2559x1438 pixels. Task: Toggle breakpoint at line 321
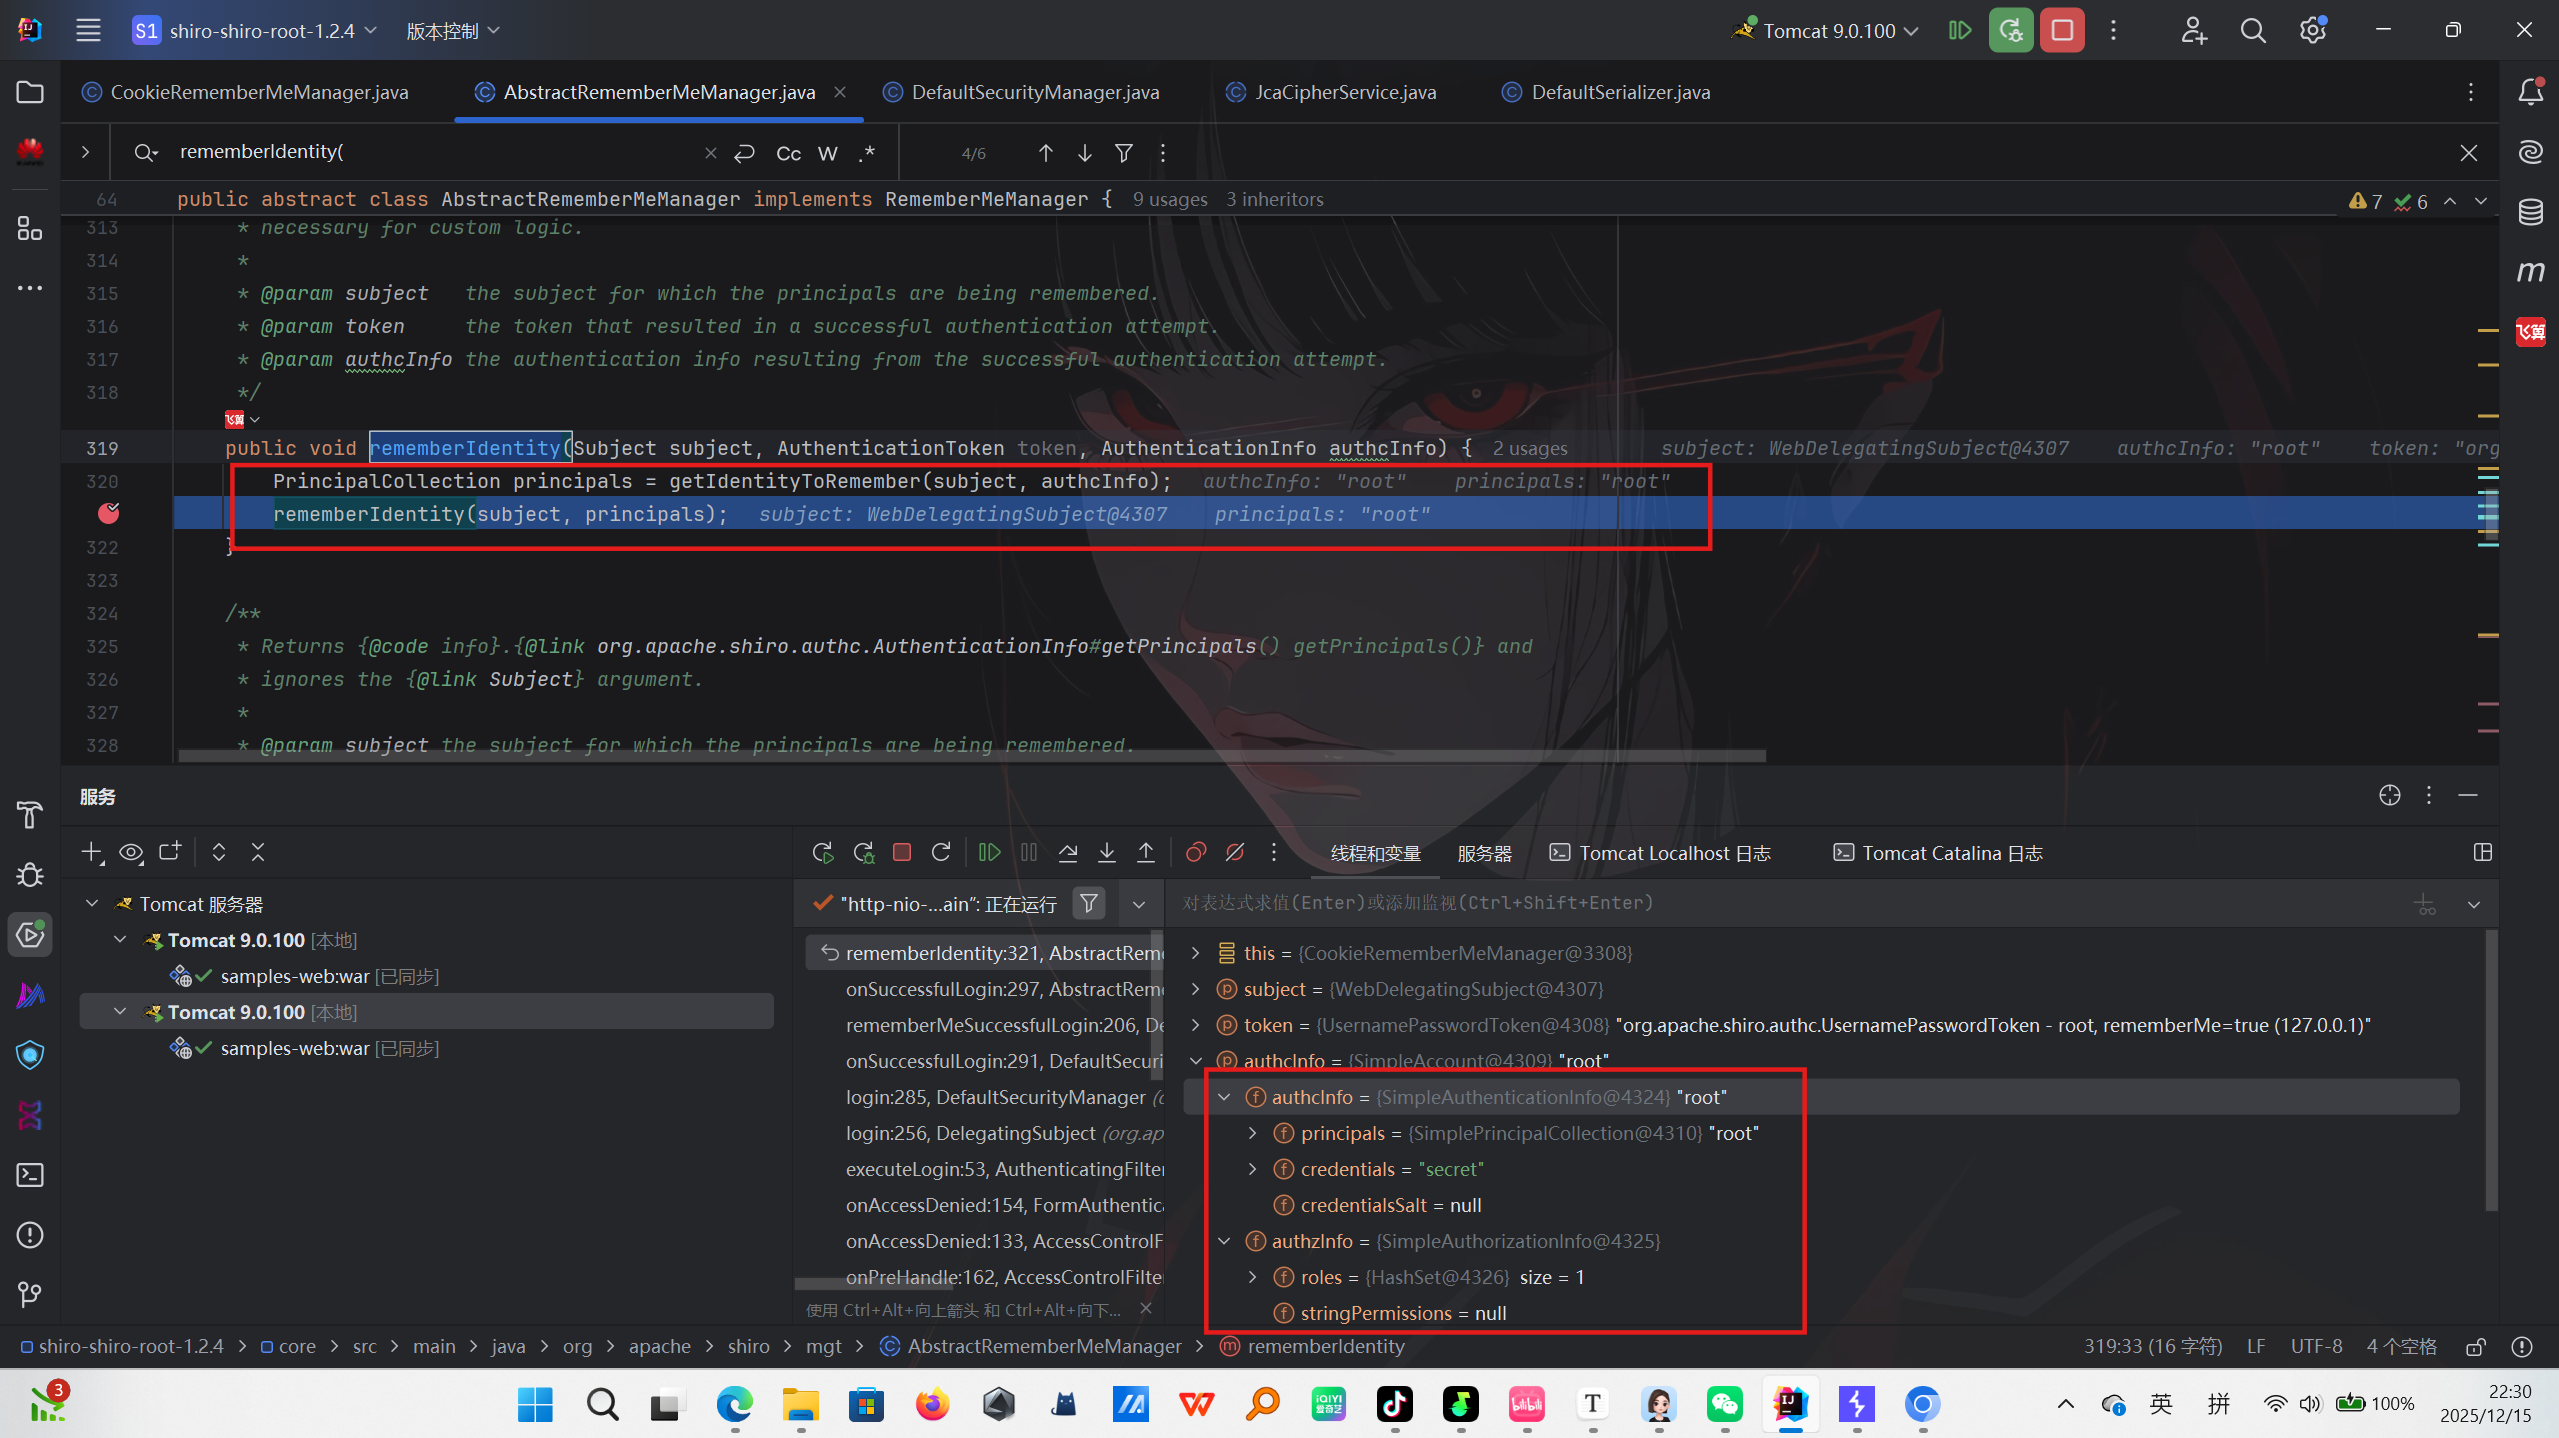click(109, 514)
